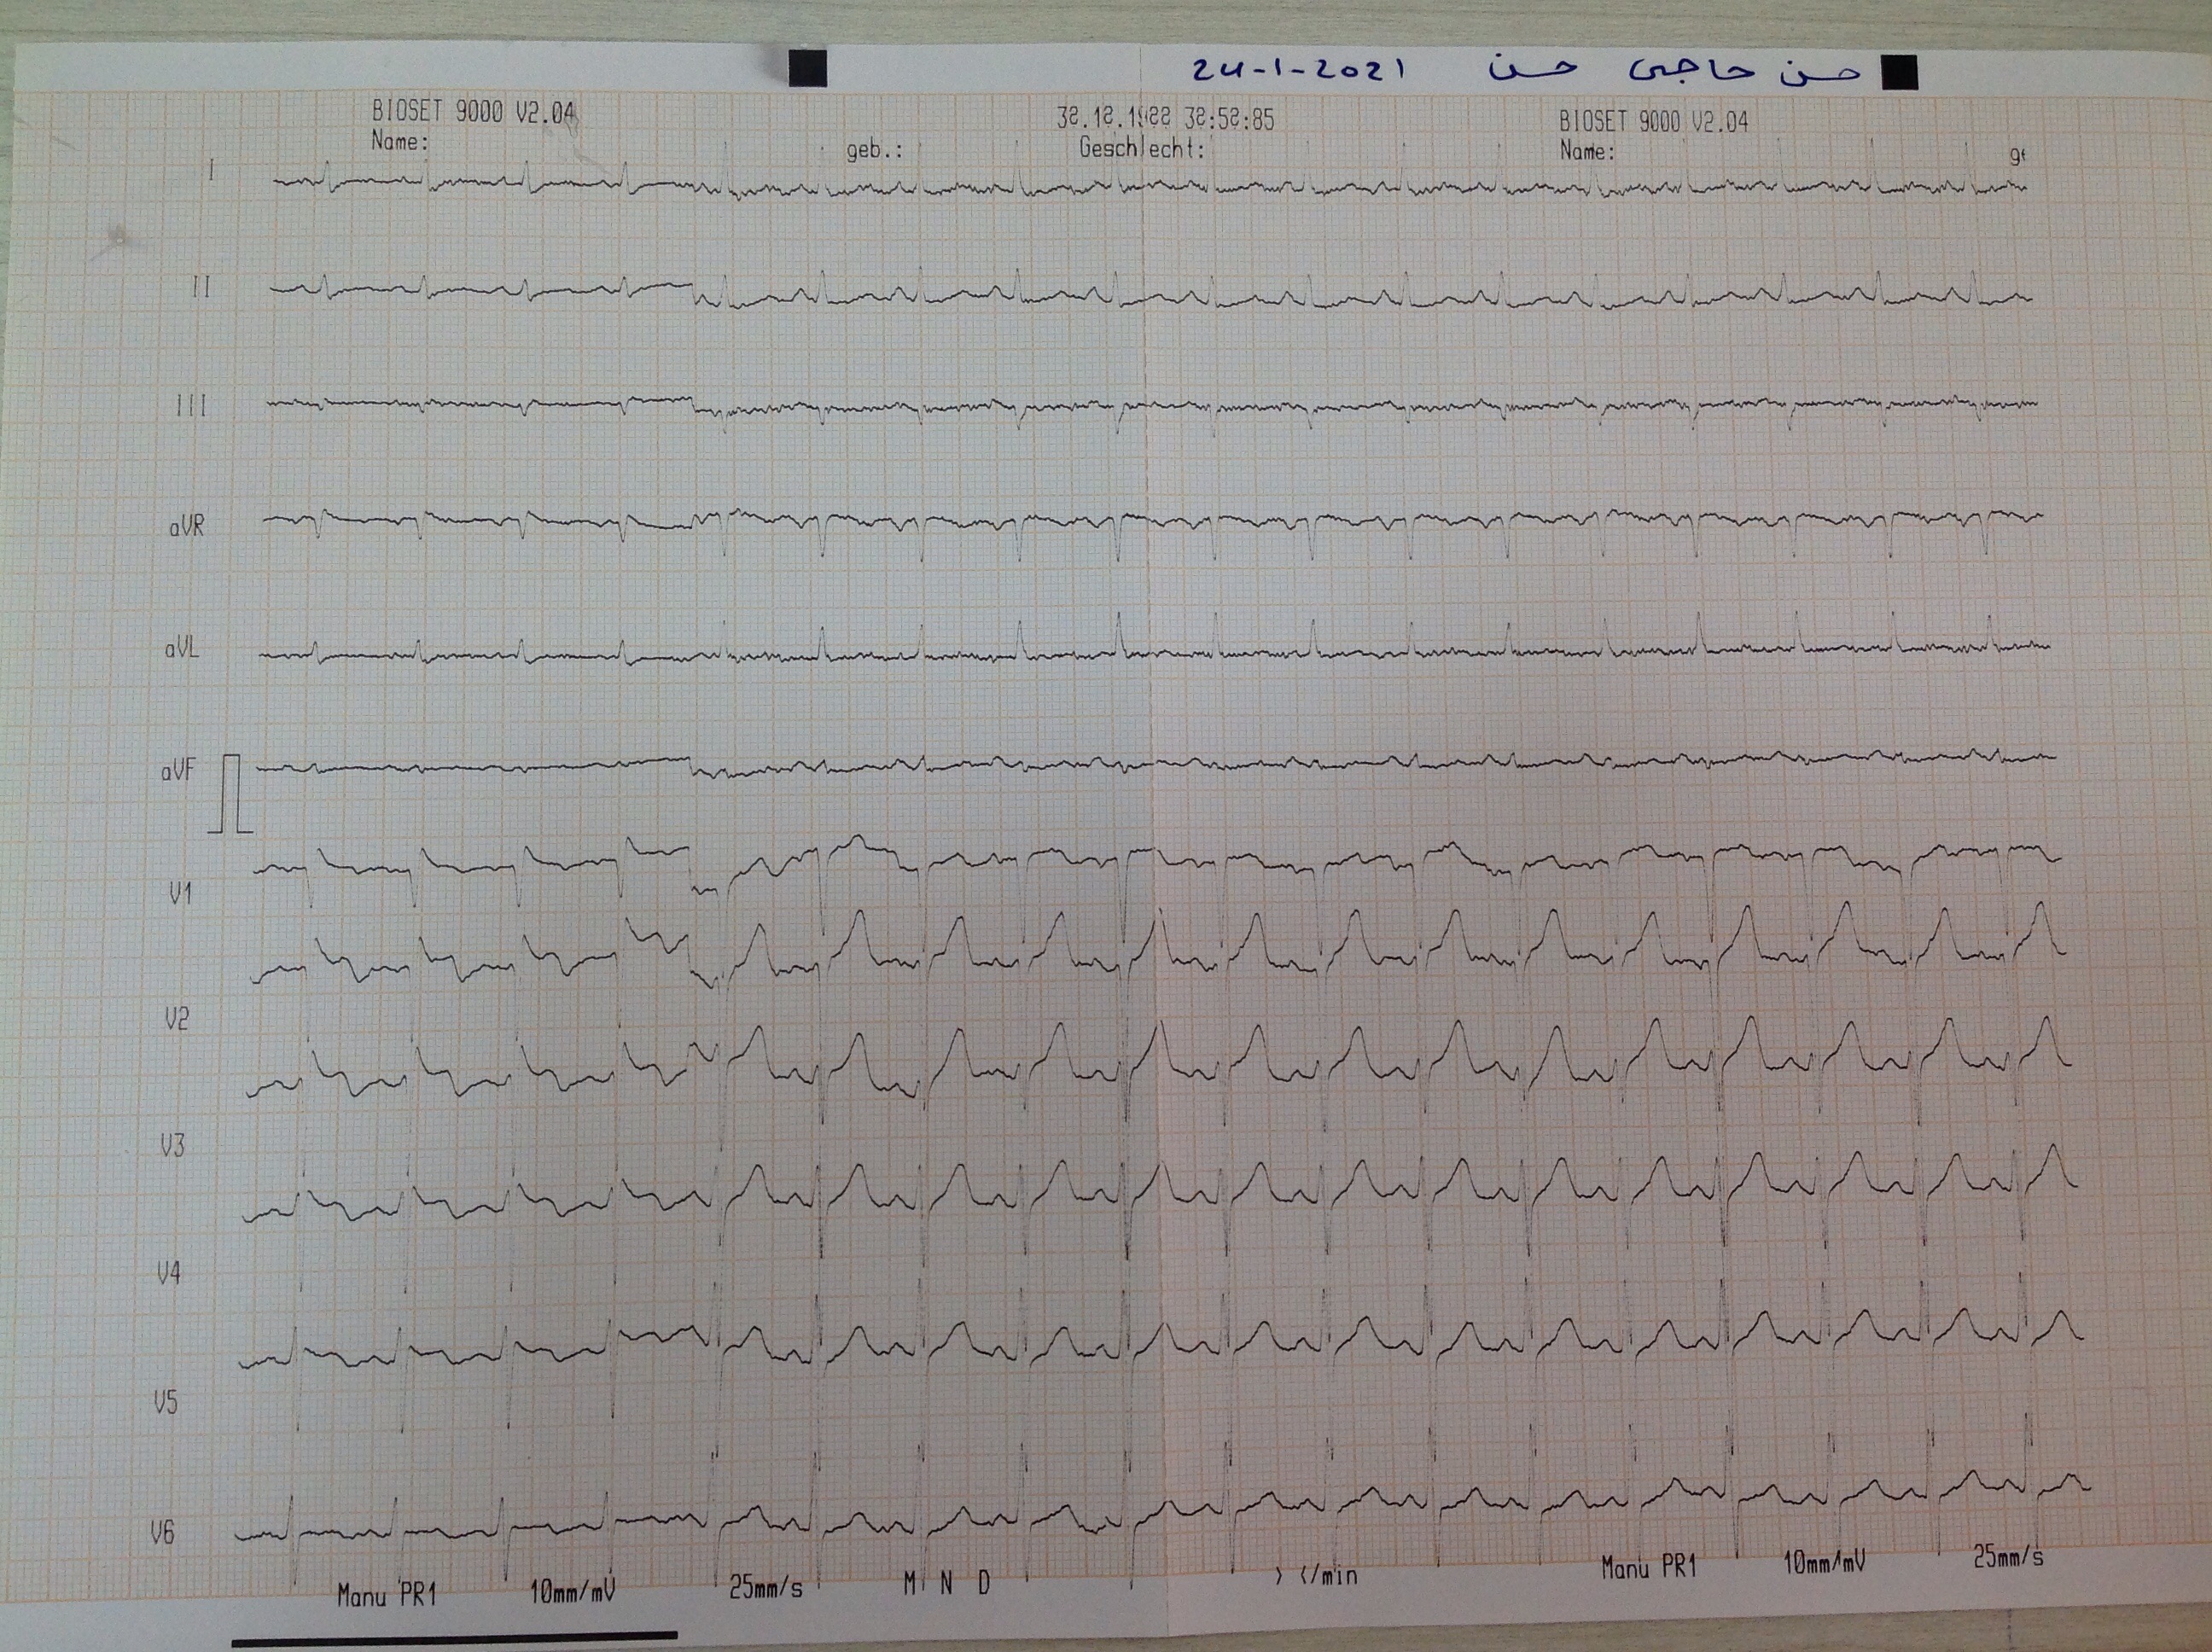Image resolution: width=2212 pixels, height=1652 pixels.
Task: Click the lead II label
Action: click(x=201, y=288)
